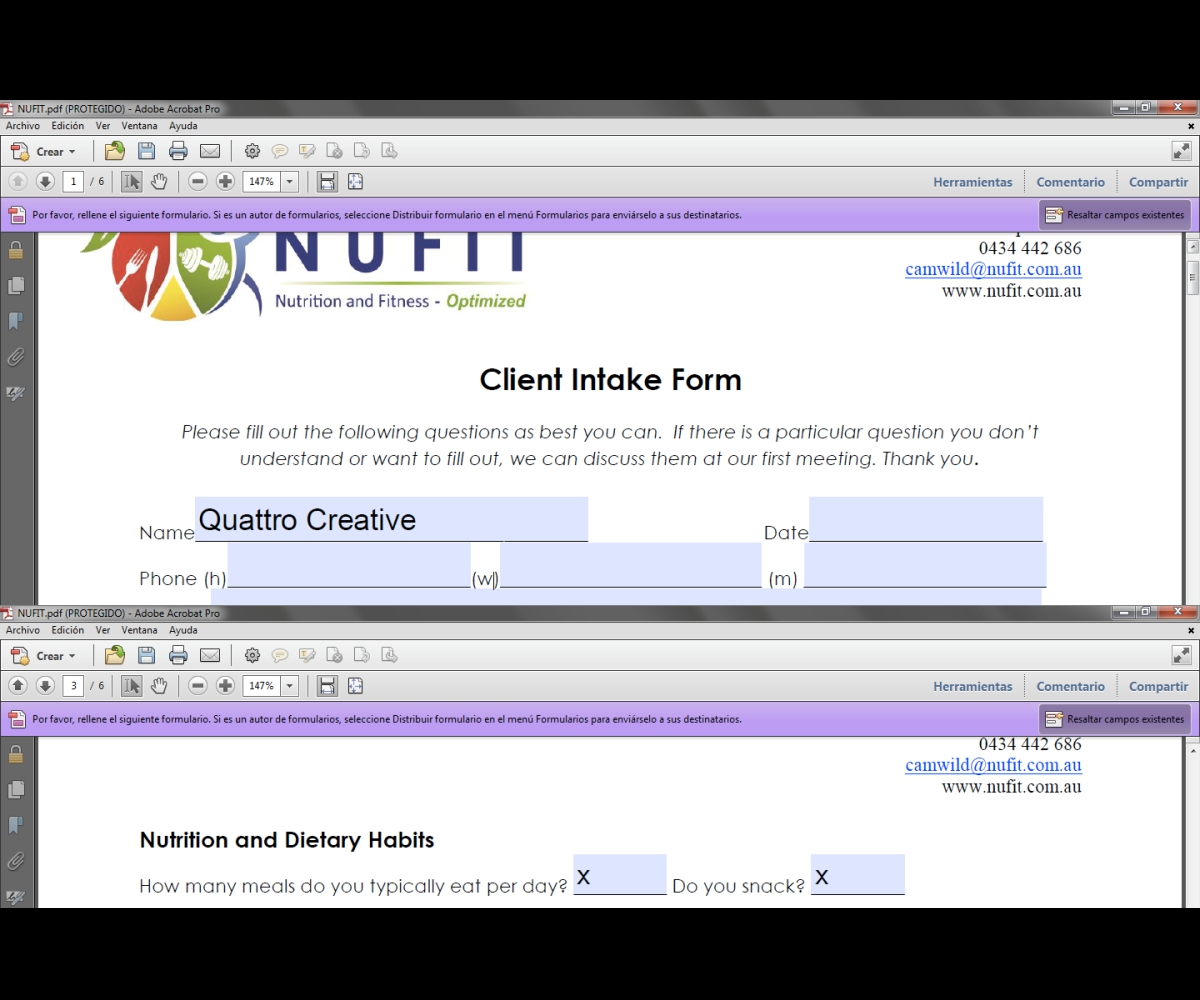Print the document from the page 1 window toolbar
The image size is (1200, 1000).
[x=179, y=152]
